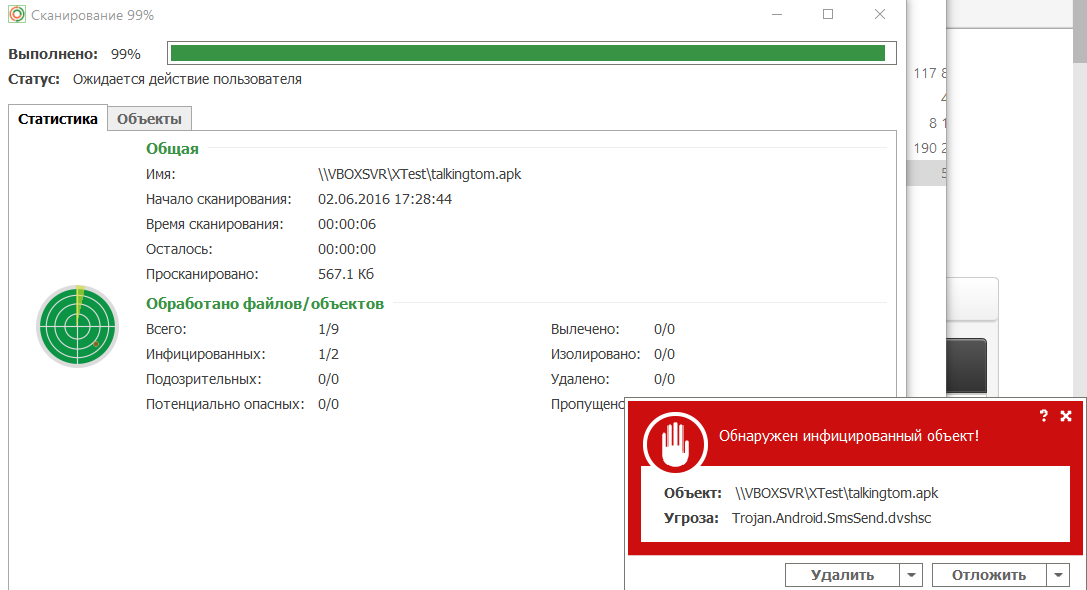Image resolution: width=1087 pixels, height=590 pixels.
Task: Open help via the alert question mark
Action: point(1043,415)
